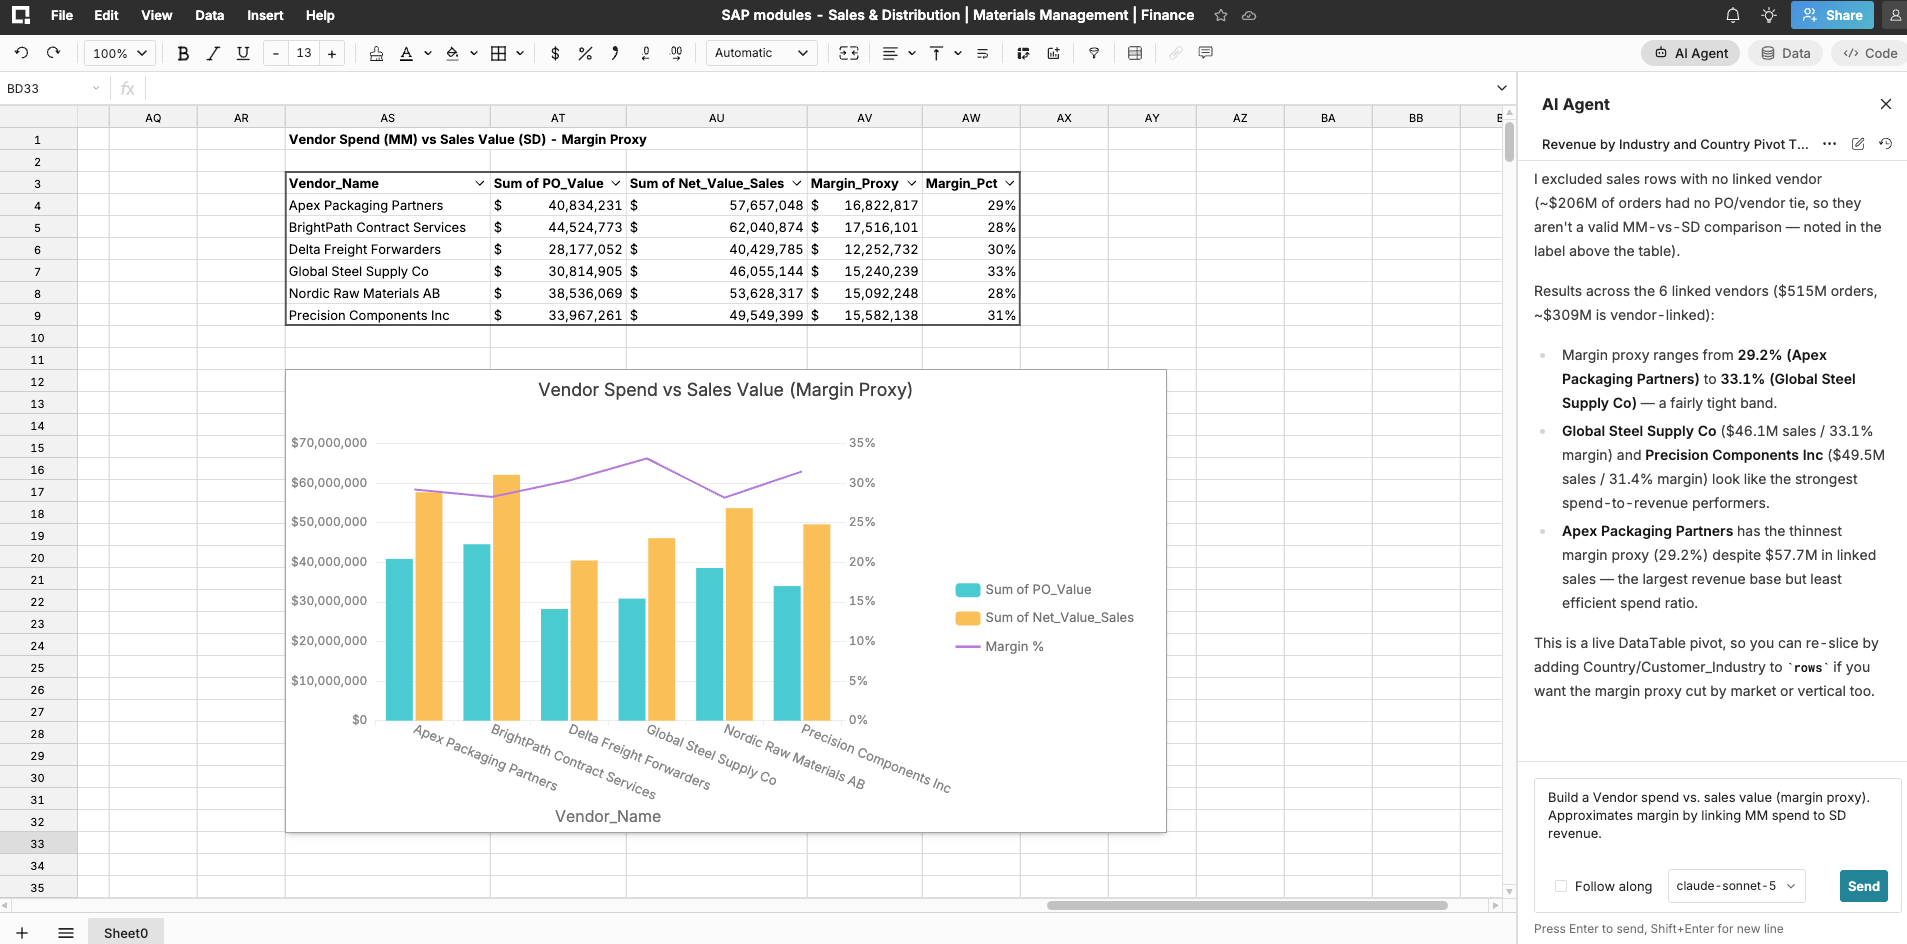
Task: Open notifications bell
Action: pyautogui.click(x=1733, y=15)
